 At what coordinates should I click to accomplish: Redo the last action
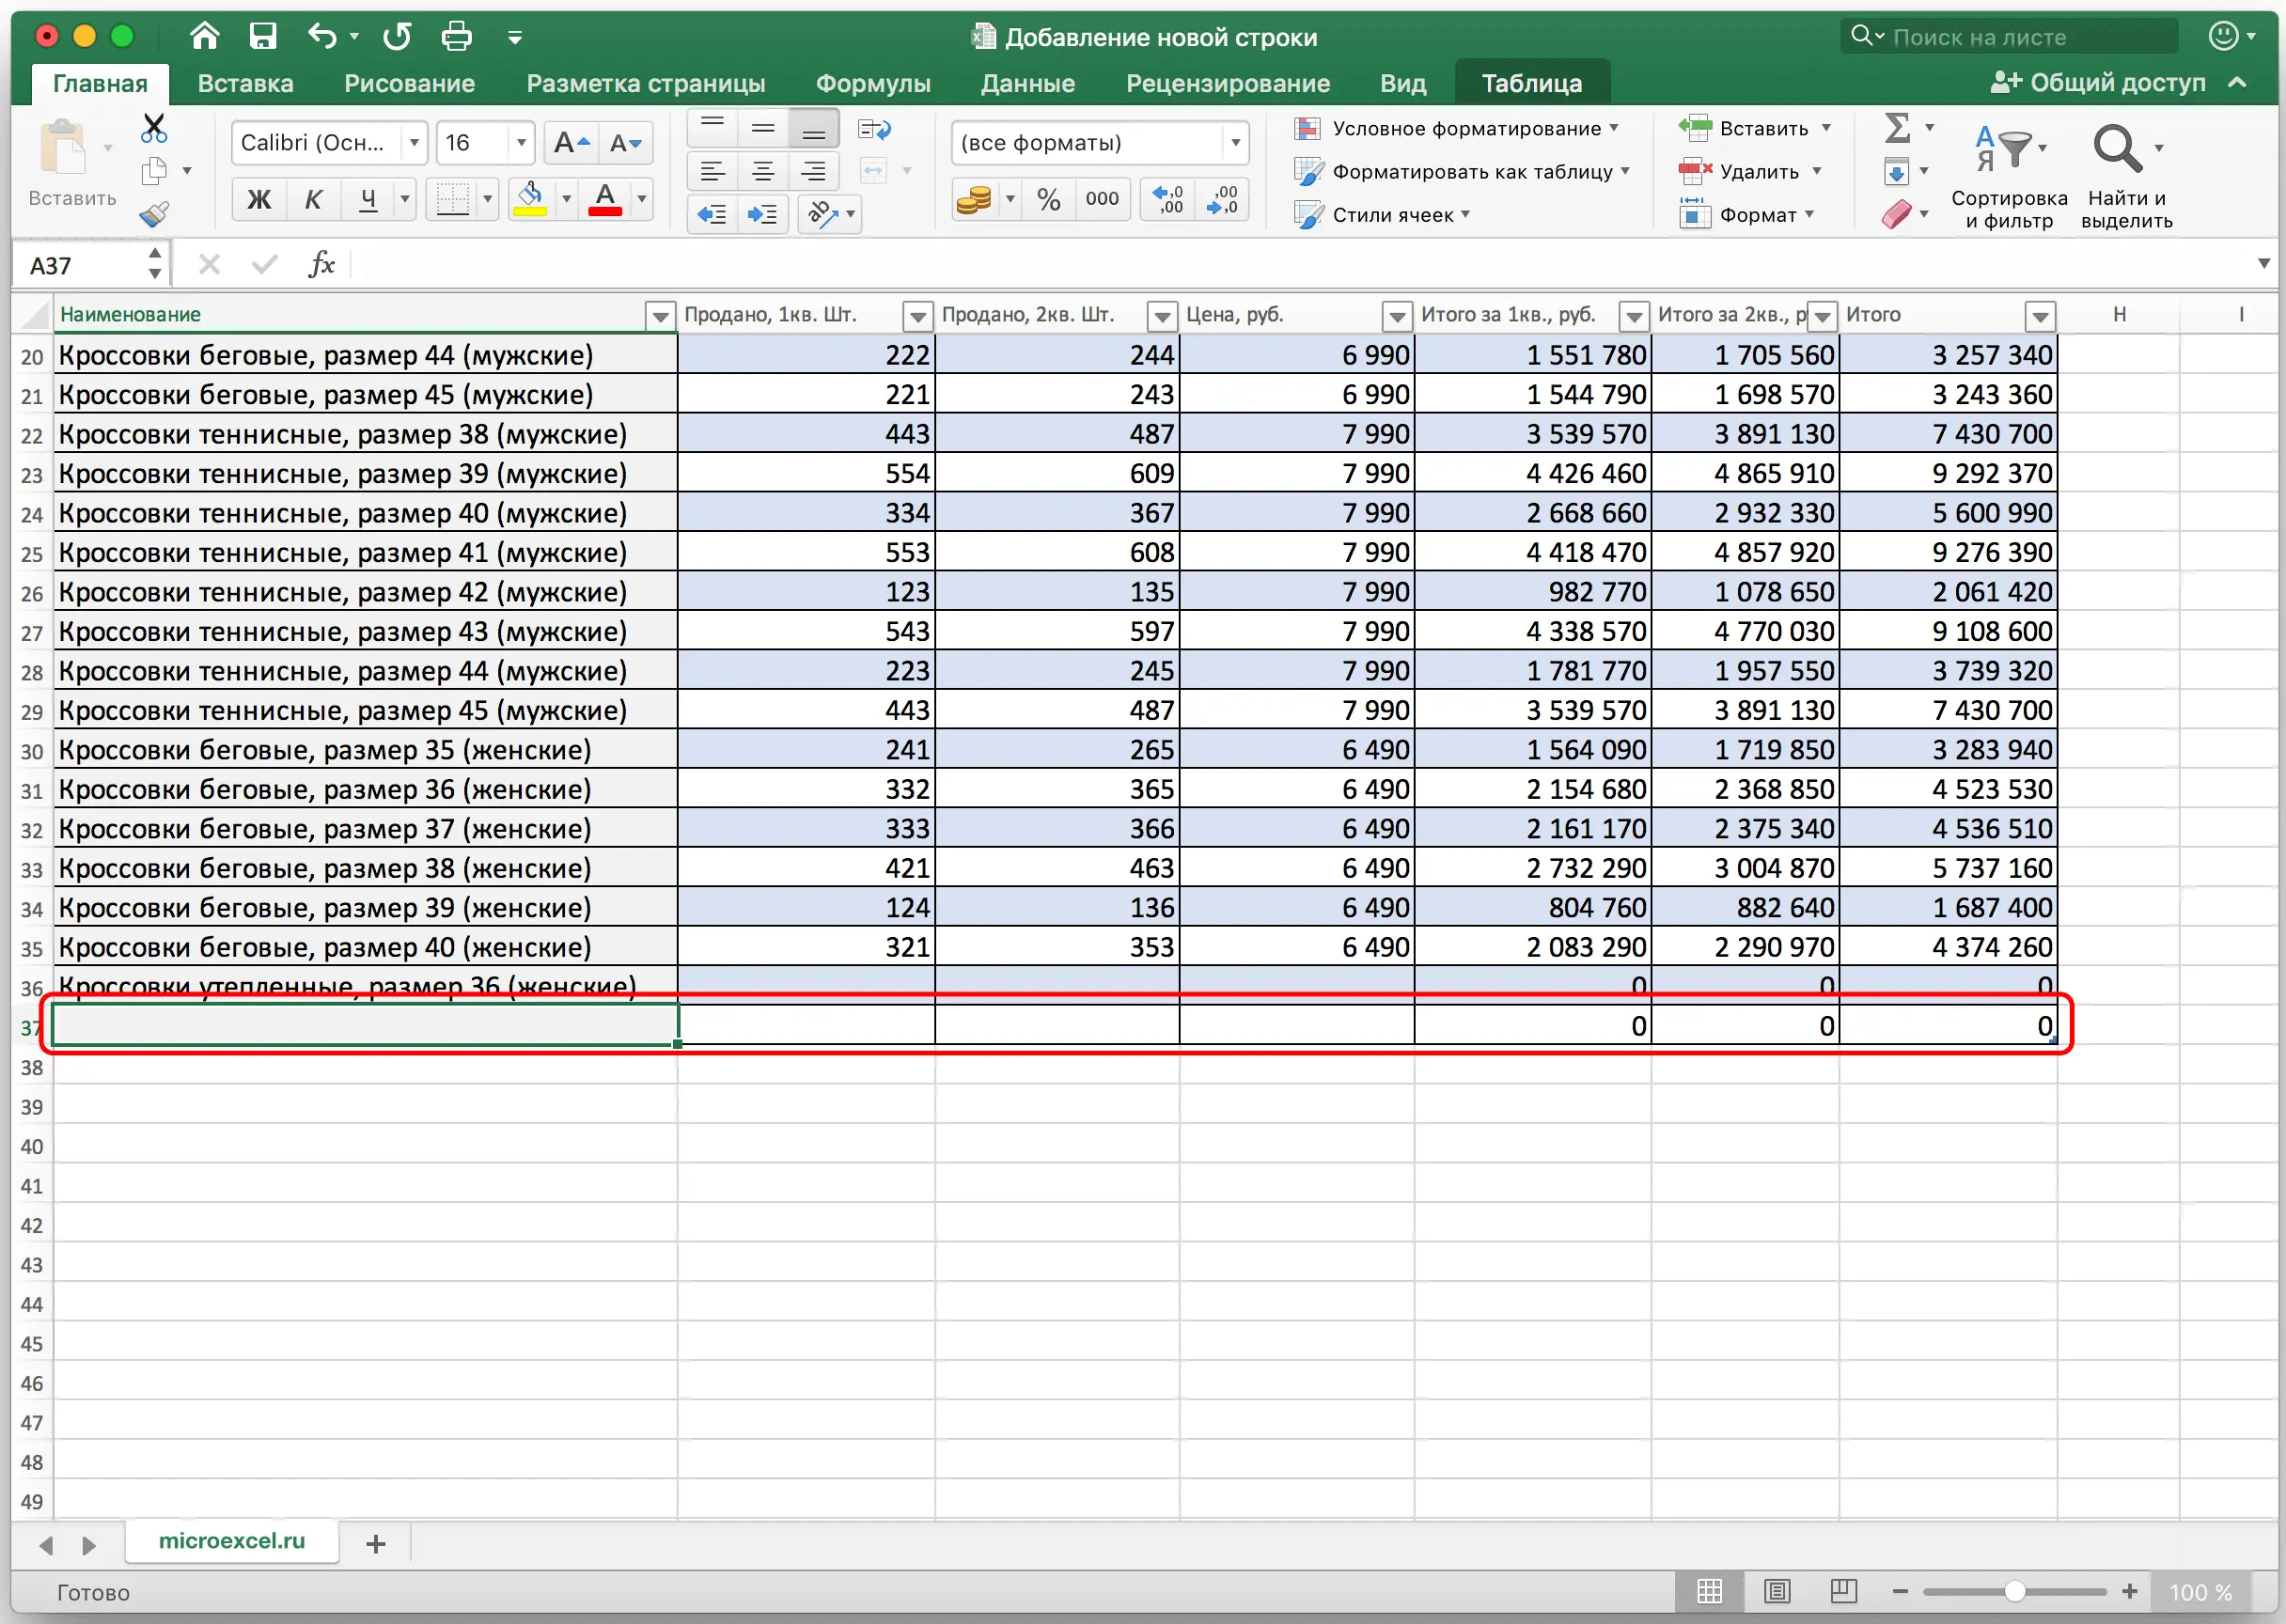(397, 36)
